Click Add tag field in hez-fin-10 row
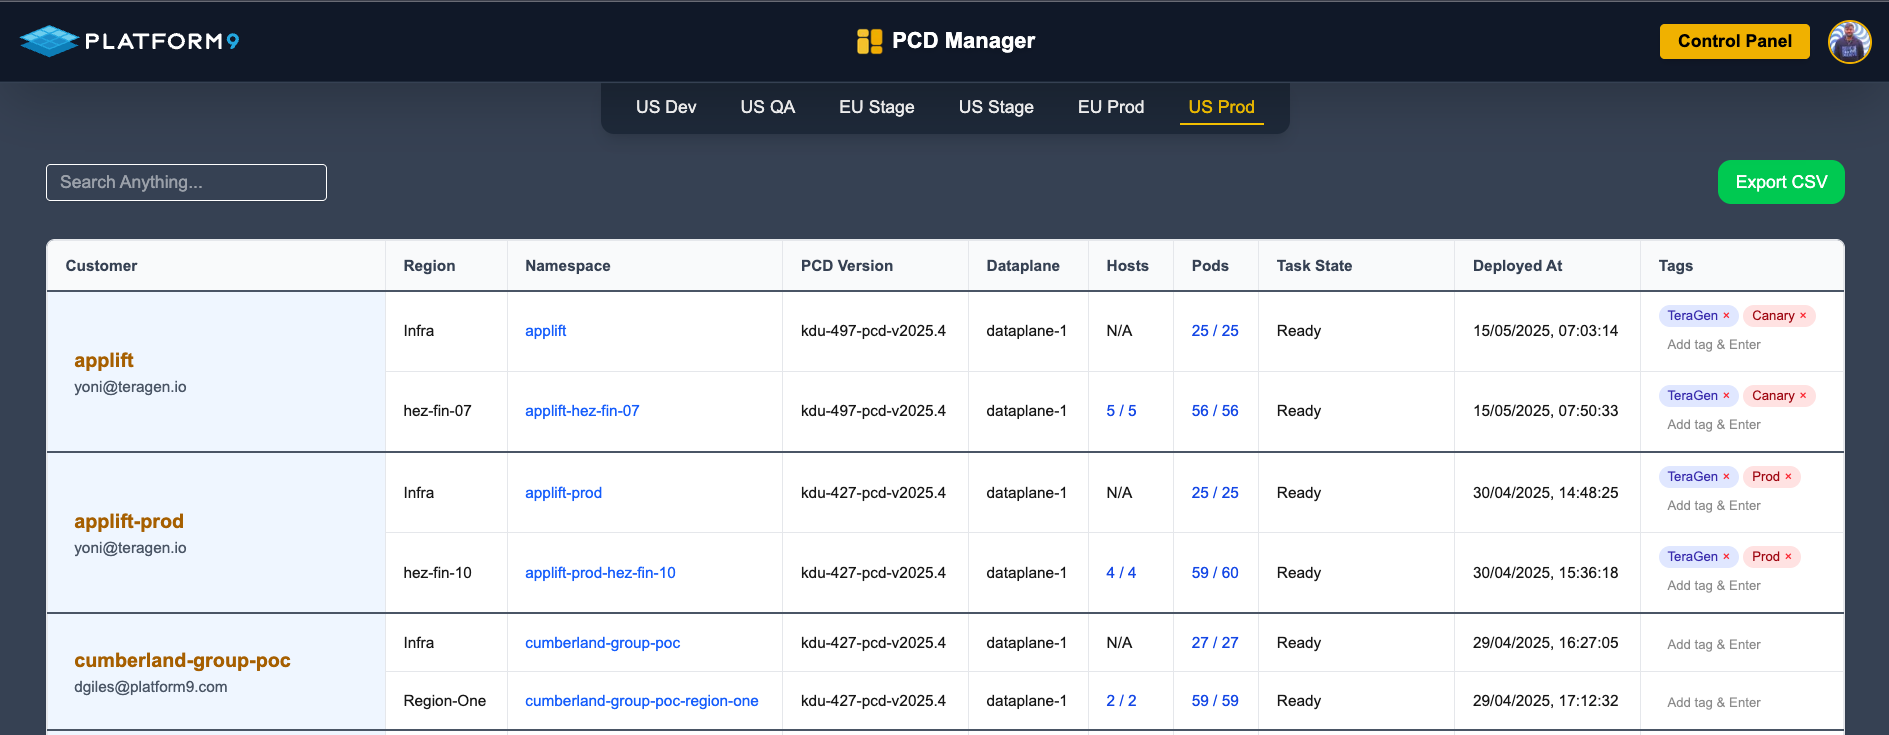 coord(1714,586)
